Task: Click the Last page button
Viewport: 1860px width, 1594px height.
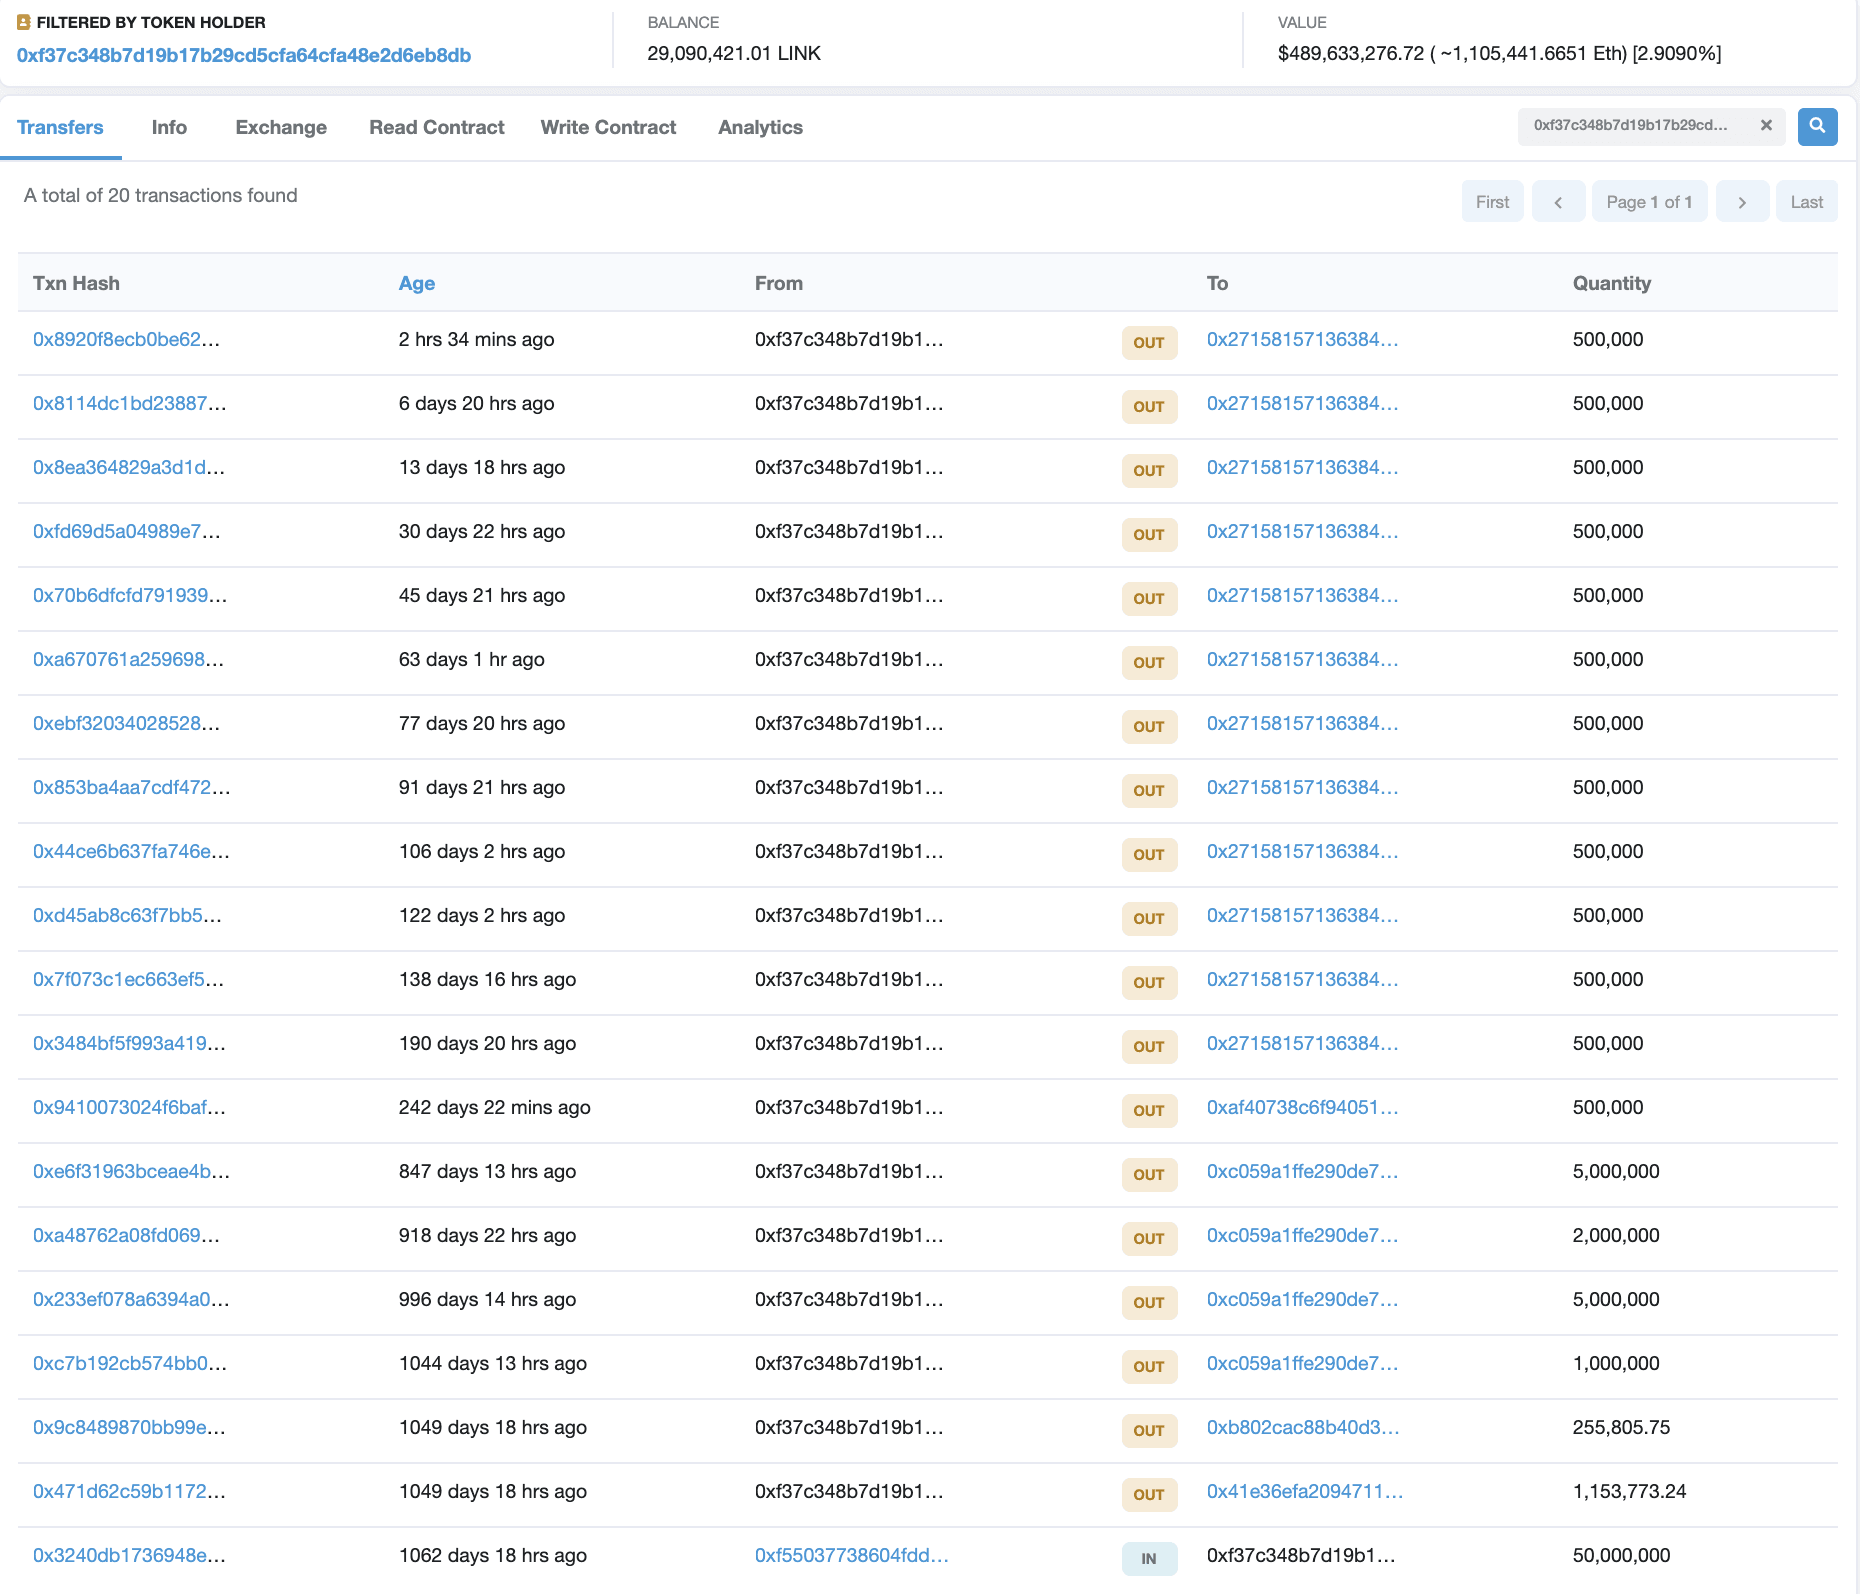Action: (1806, 202)
